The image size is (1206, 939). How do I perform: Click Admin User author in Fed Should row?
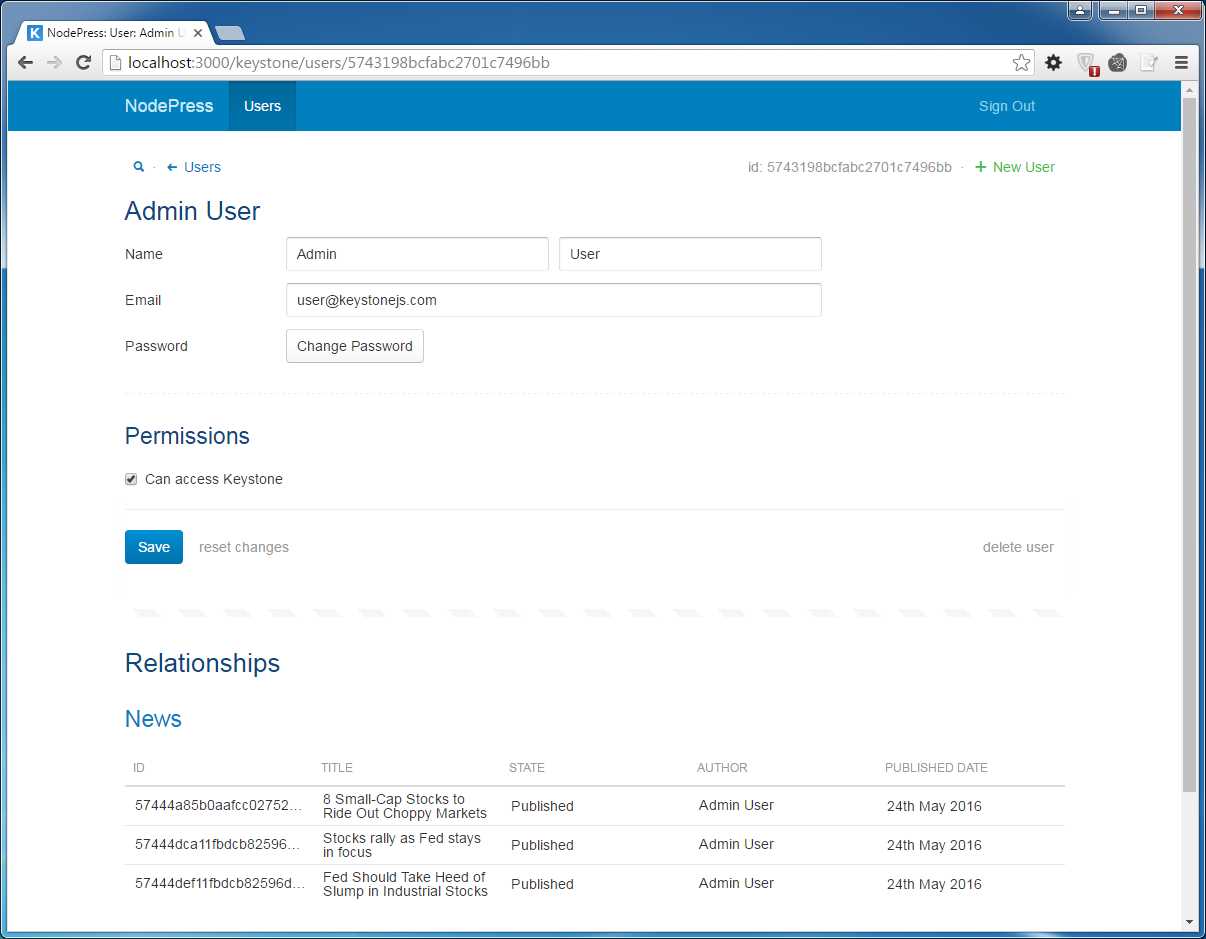(736, 883)
